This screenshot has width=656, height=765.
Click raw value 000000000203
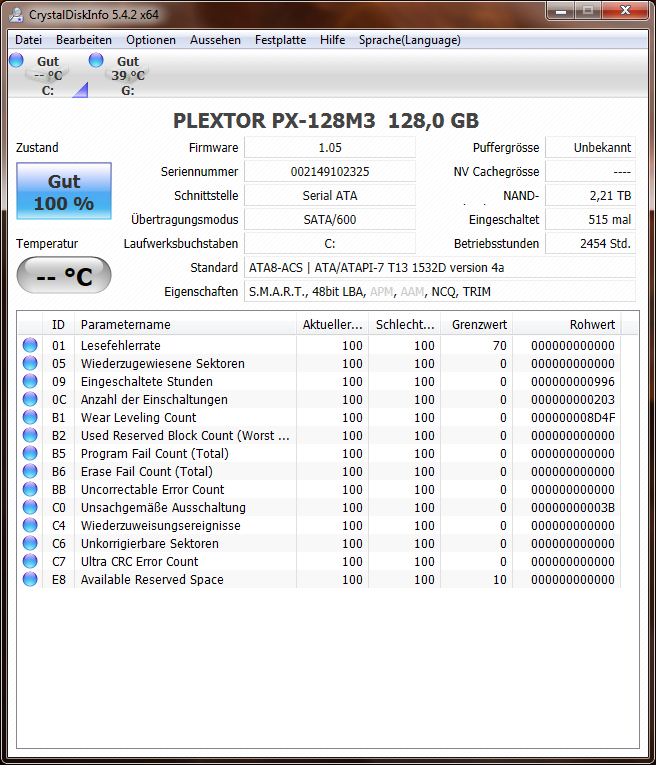coord(573,400)
